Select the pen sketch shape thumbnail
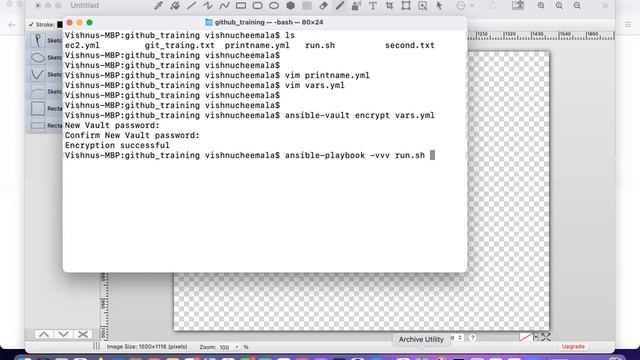 pyautogui.click(x=38, y=40)
